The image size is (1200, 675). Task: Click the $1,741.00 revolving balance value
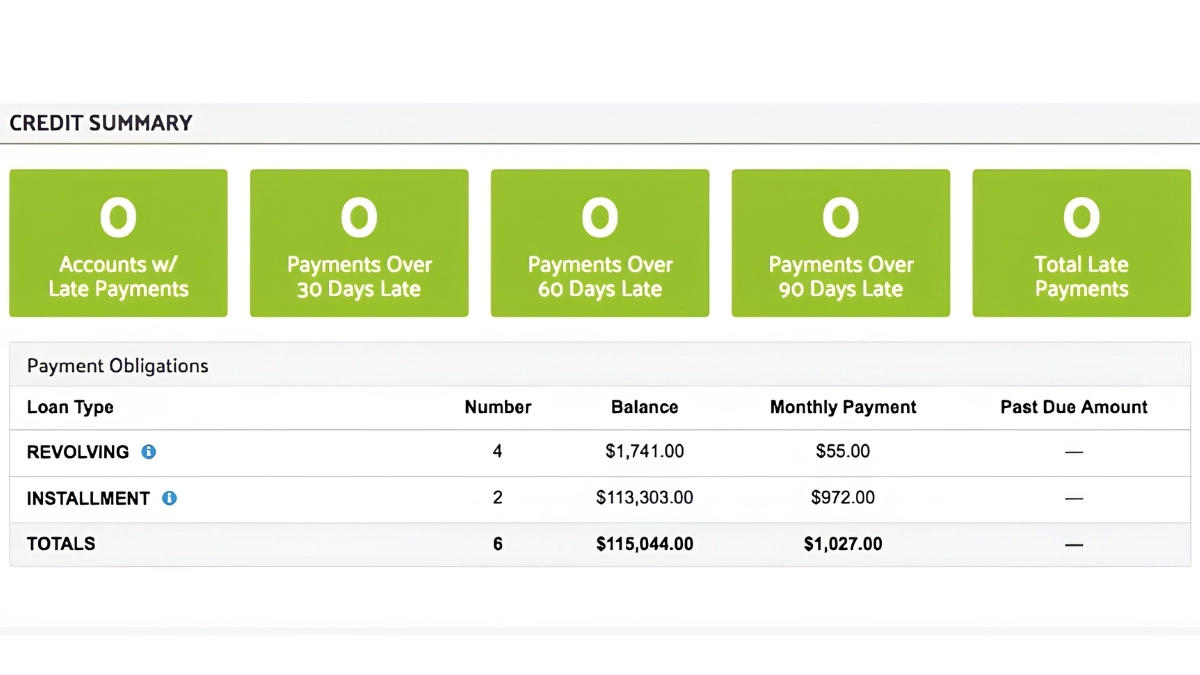645,452
